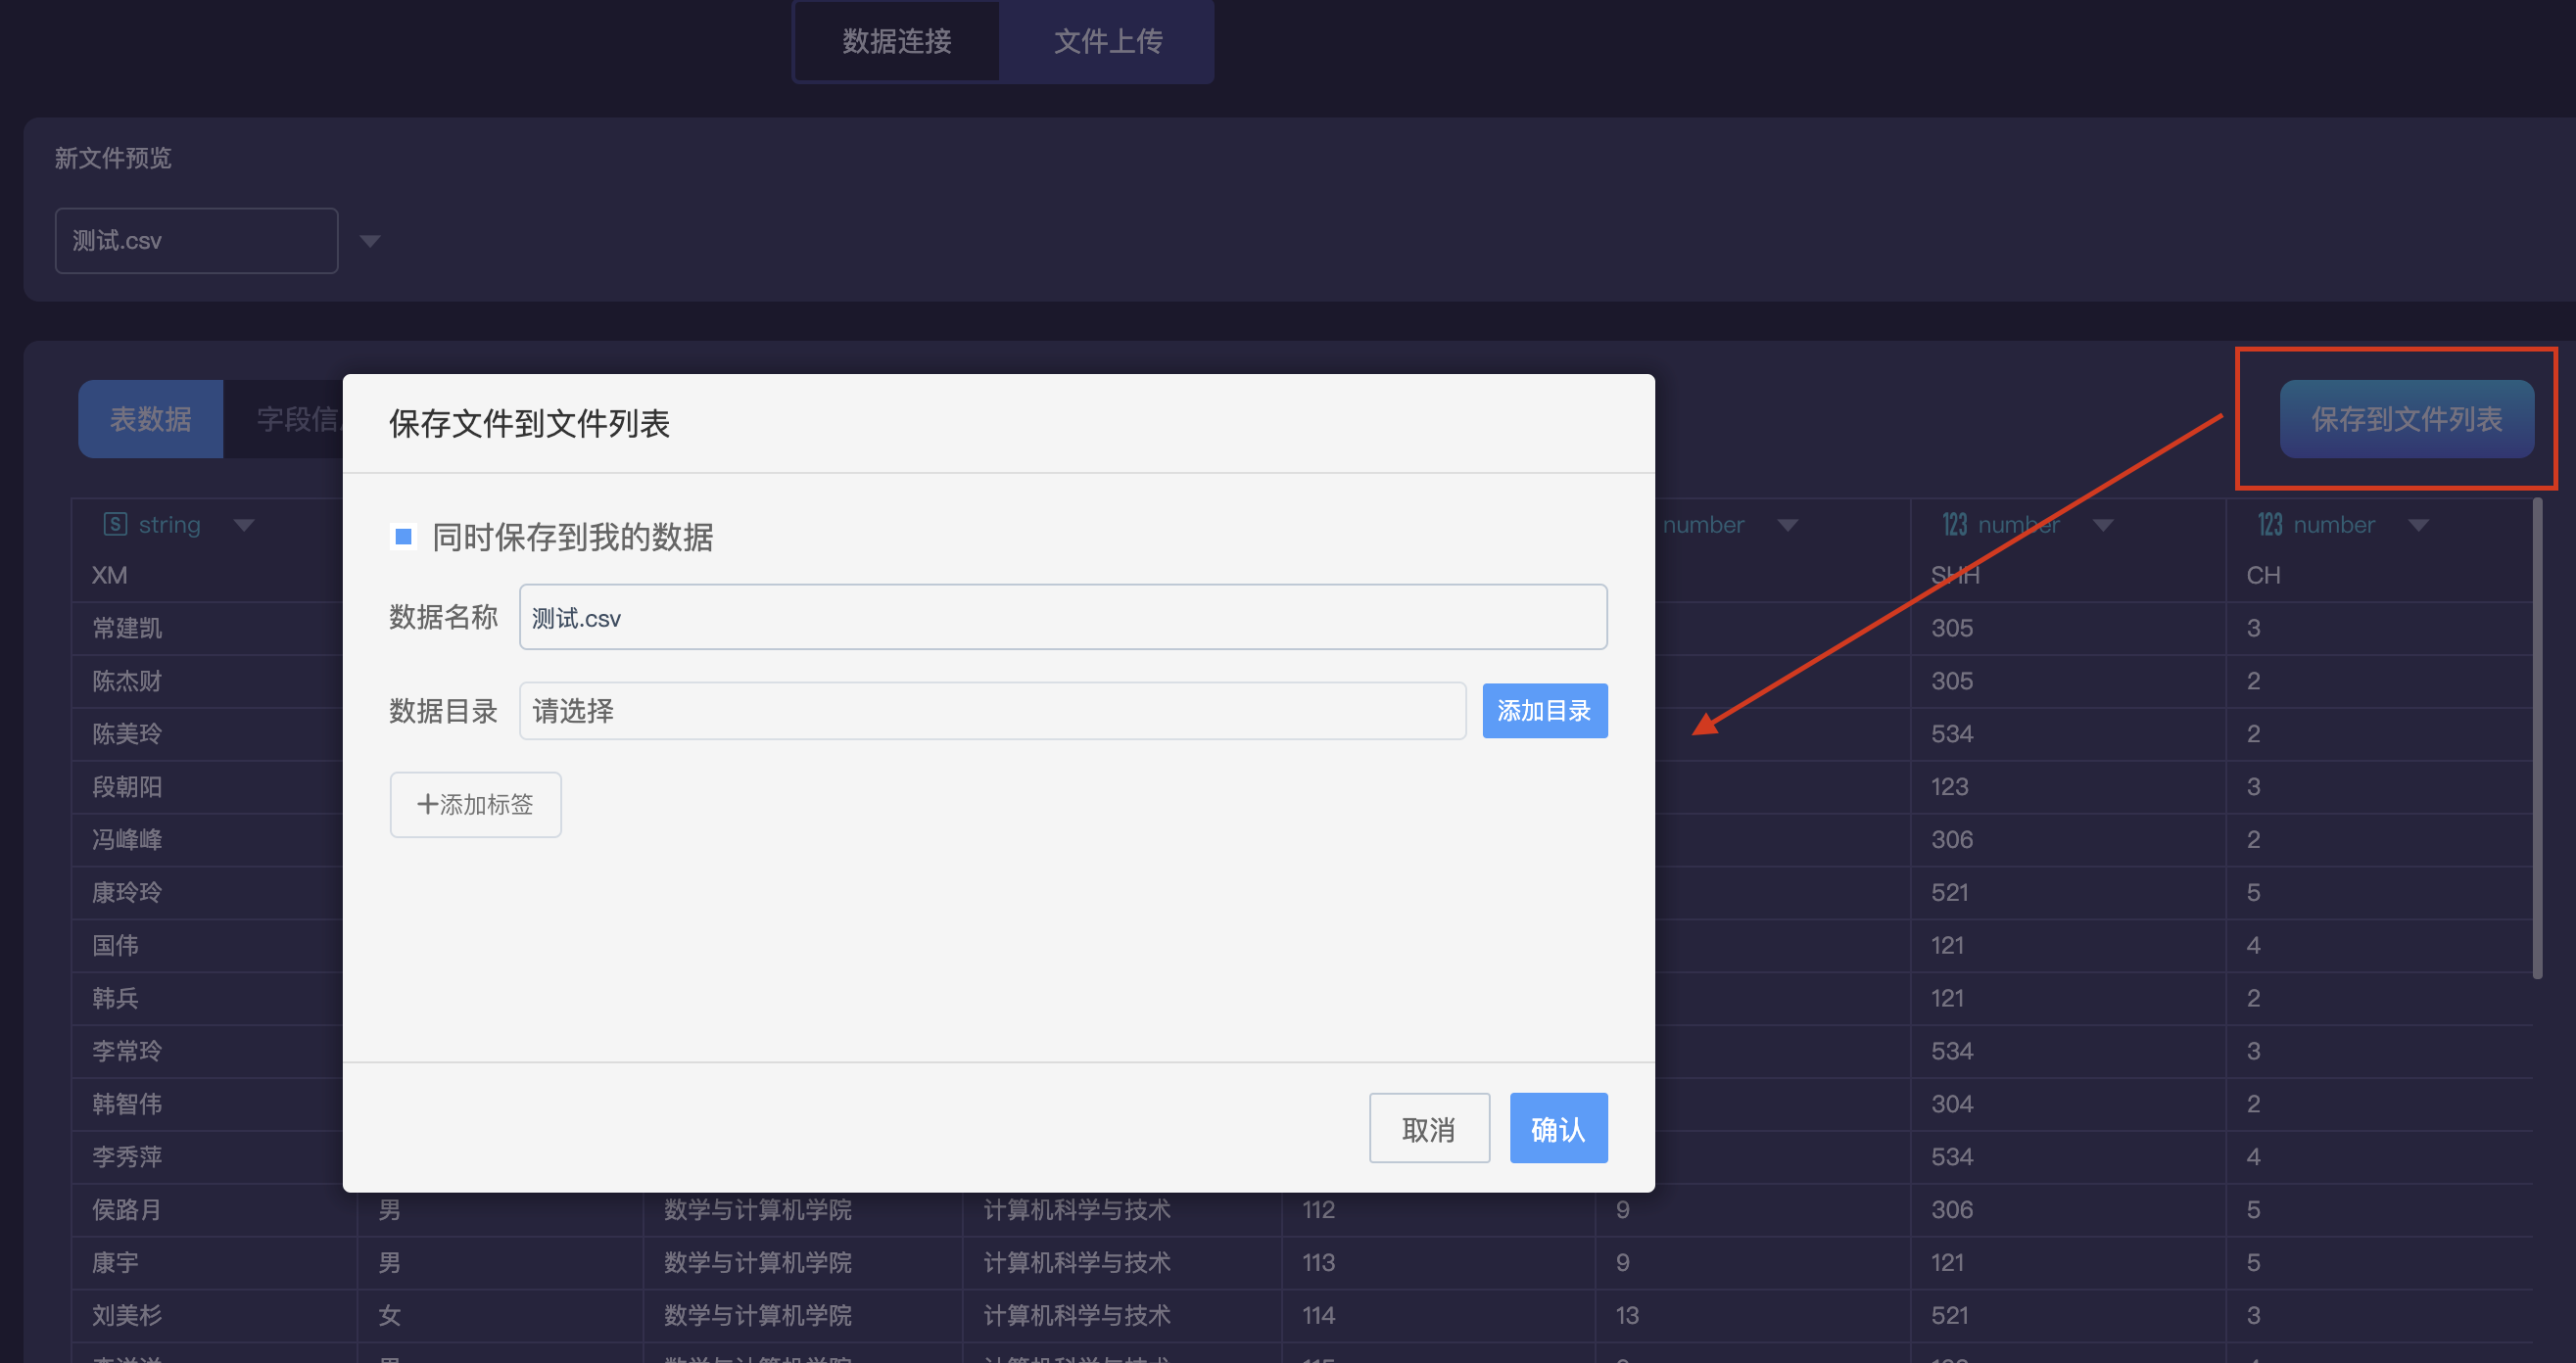Click the table's vertical scrollbar
This screenshot has width=2576, height=1363.
click(2537, 740)
